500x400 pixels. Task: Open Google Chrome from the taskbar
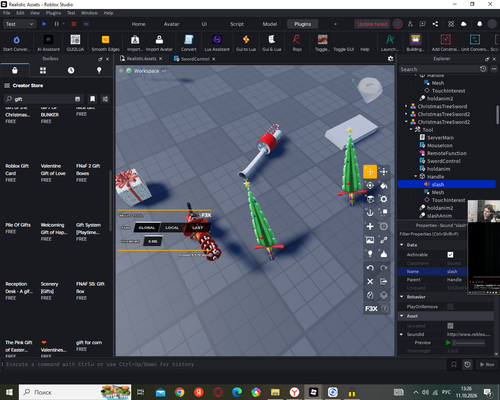(179, 392)
